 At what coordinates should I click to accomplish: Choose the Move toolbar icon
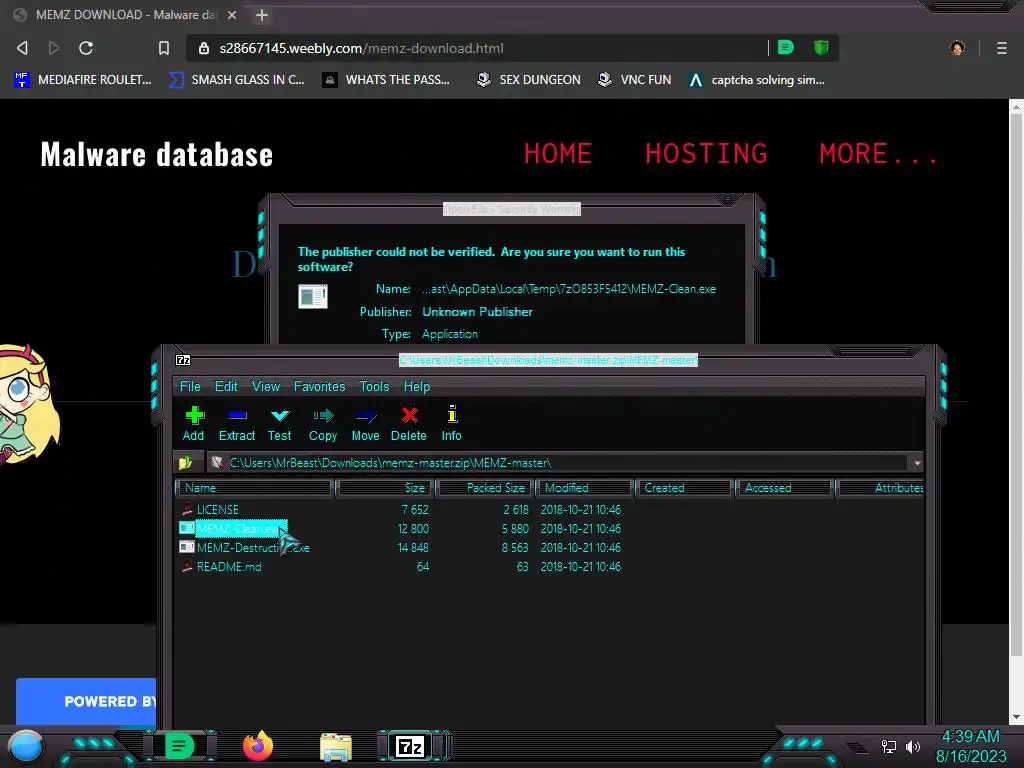[x=365, y=424]
